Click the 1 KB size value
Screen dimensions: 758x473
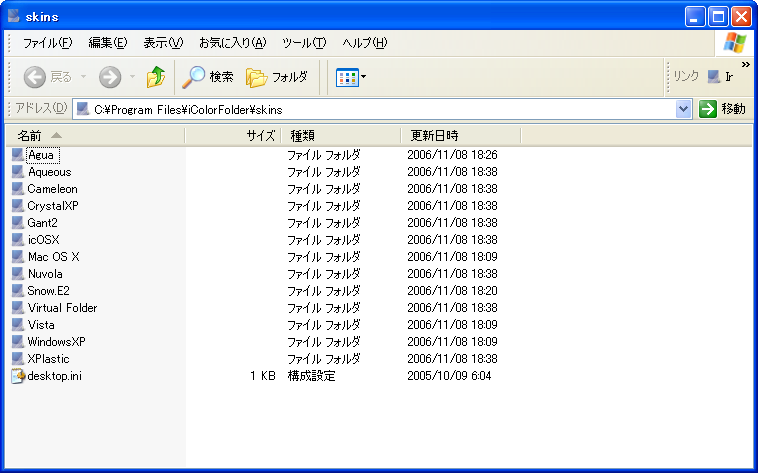(x=262, y=376)
